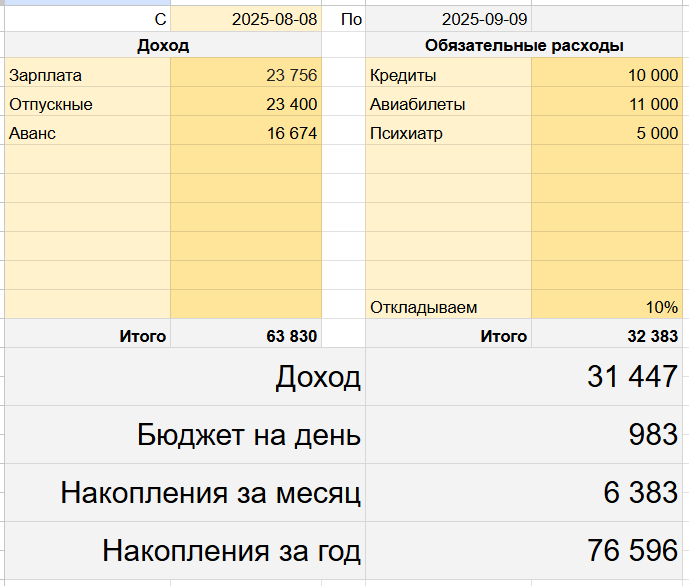
Task: Select net income value 31 447
Action: coord(524,376)
